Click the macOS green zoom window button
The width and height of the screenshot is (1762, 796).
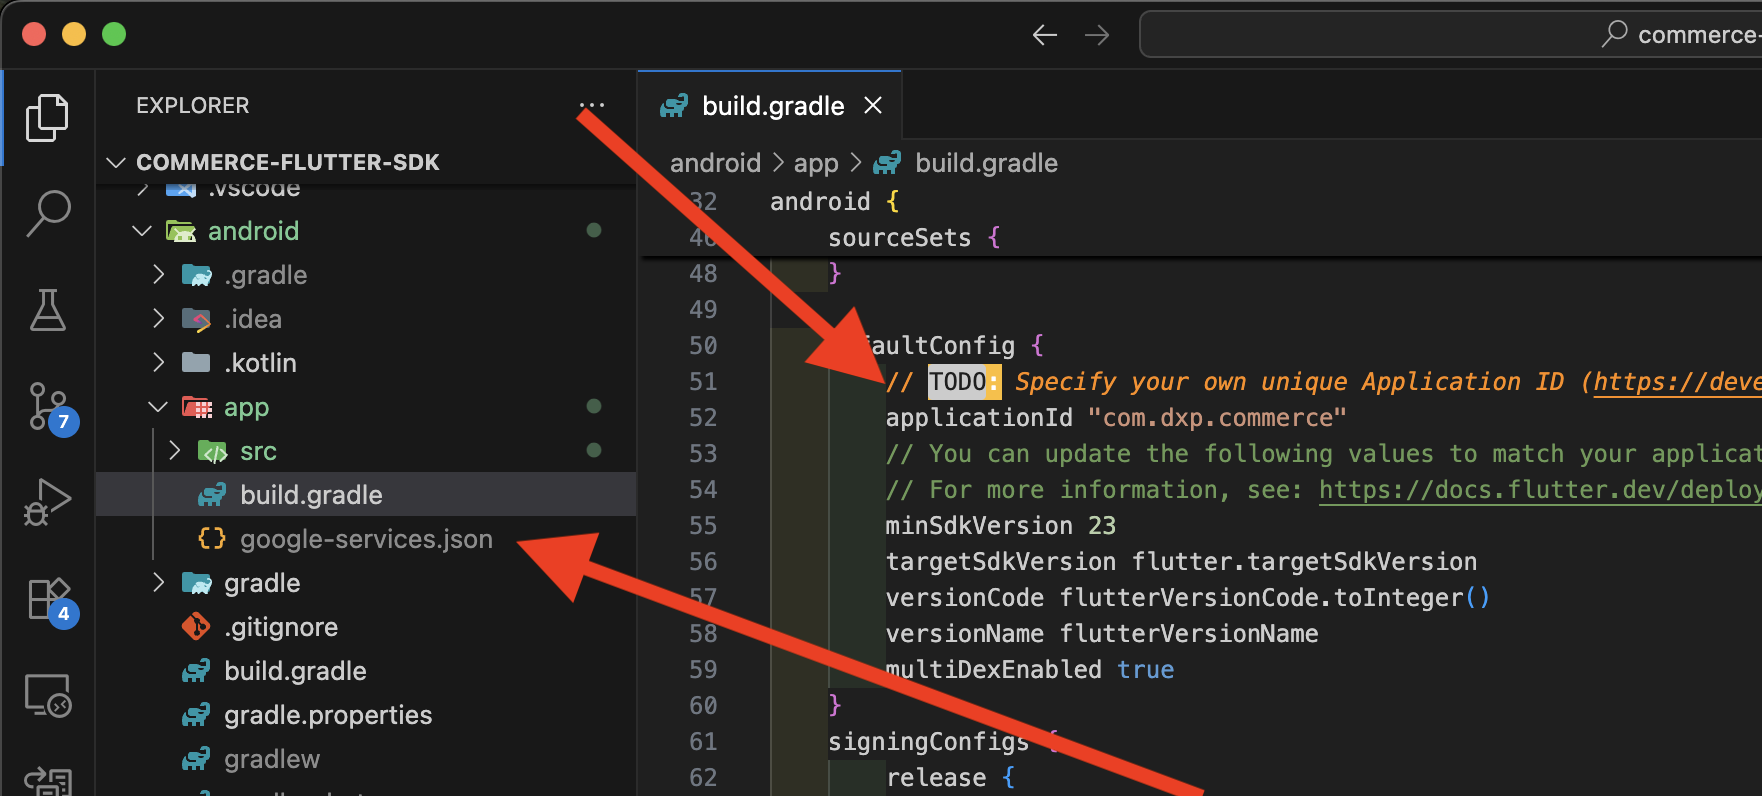(114, 34)
